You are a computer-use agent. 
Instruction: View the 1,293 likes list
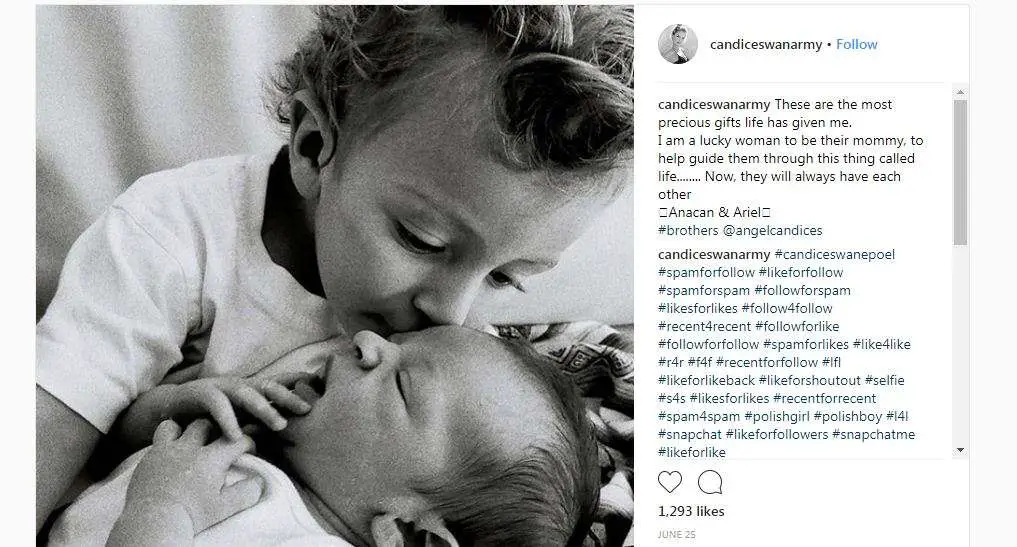(x=691, y=511)
